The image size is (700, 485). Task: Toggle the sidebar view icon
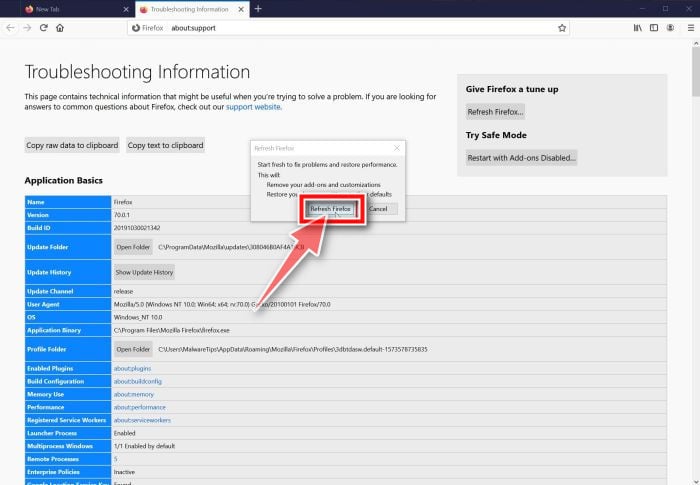pyautogui.click(x=654, y=28)
